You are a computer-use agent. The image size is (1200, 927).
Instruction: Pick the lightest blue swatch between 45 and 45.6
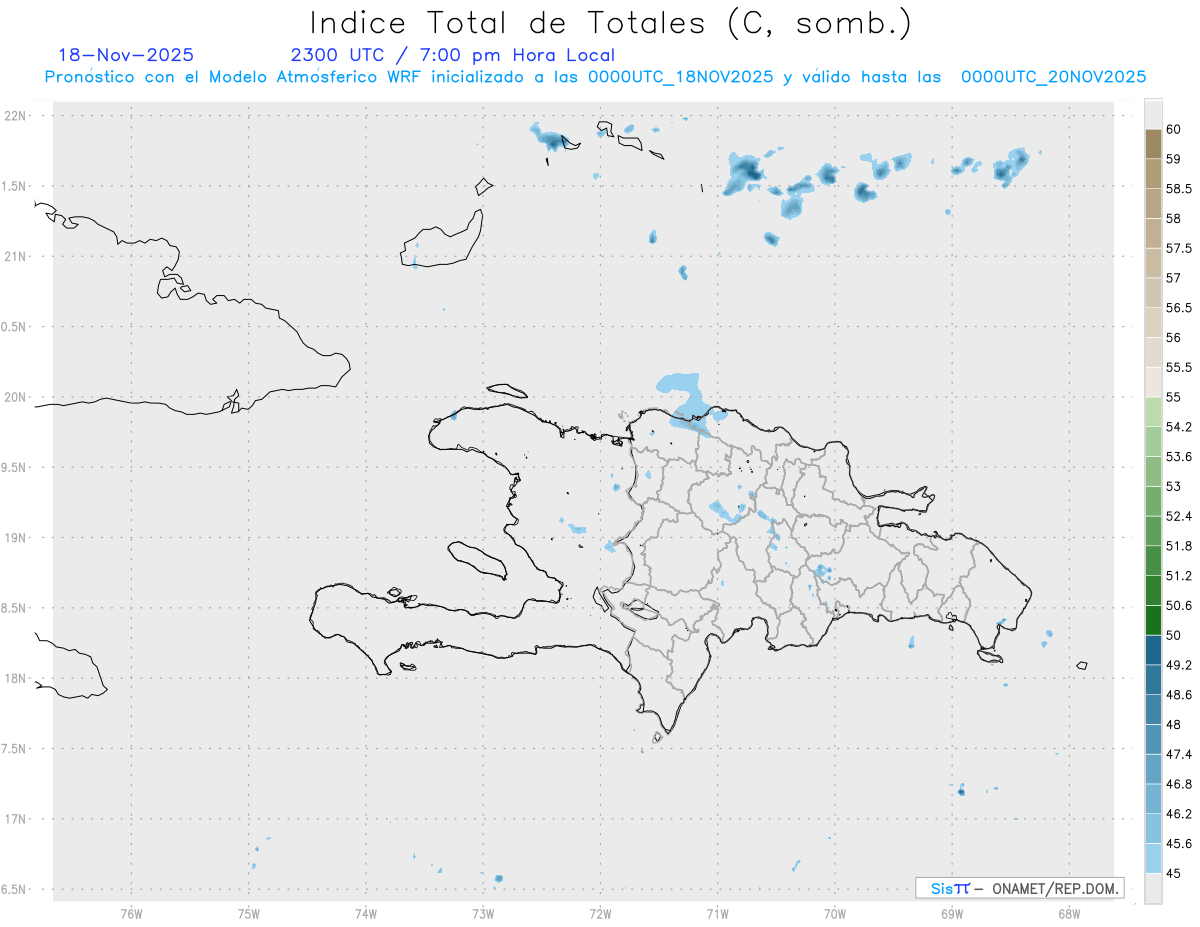(1154, 859)
